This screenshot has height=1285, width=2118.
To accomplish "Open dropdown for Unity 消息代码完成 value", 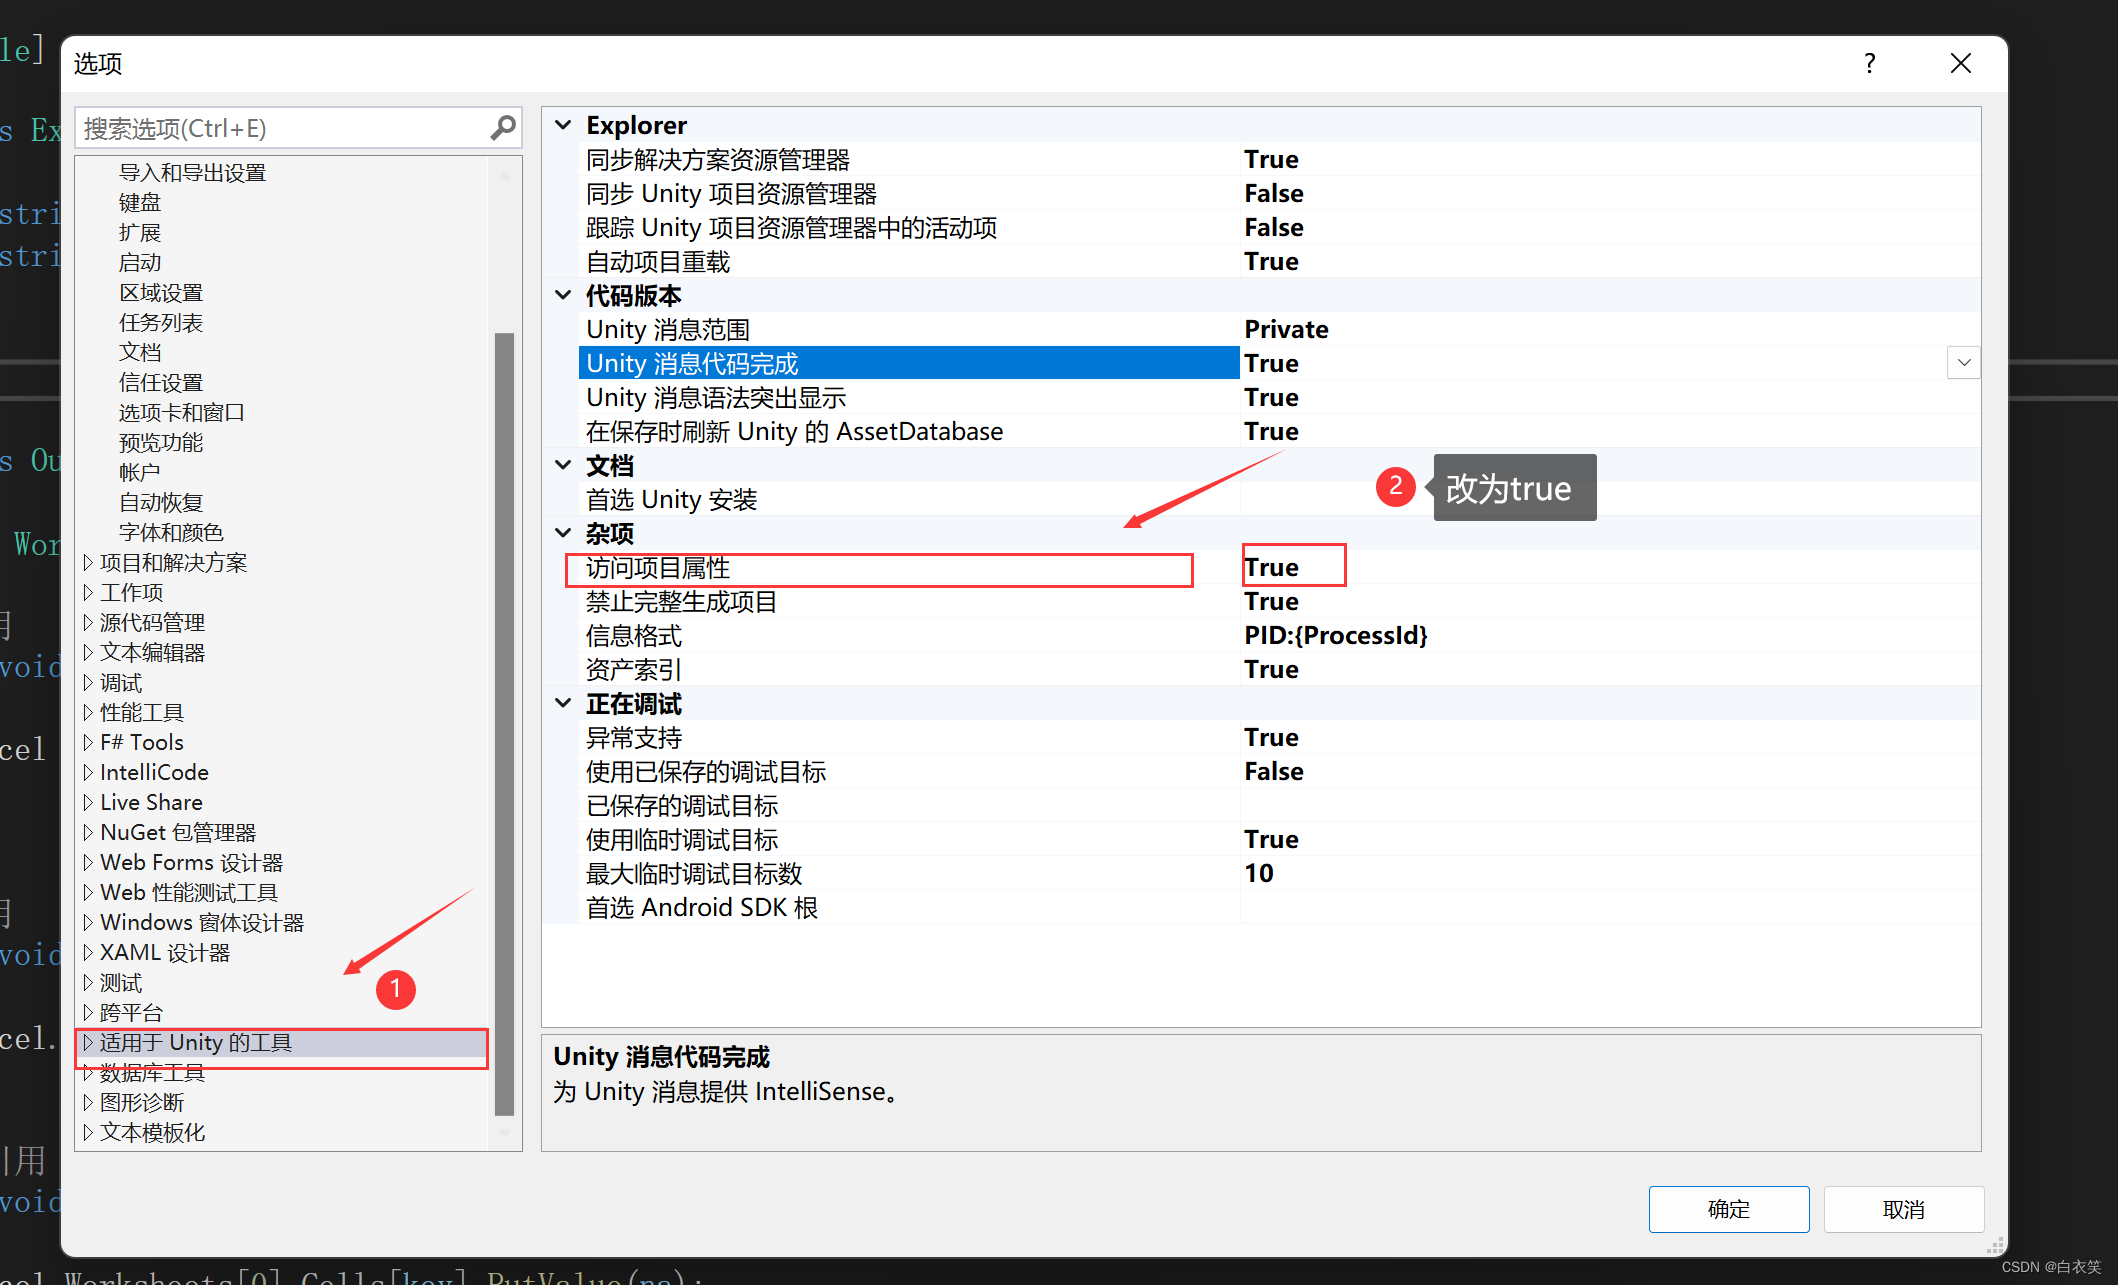I will click(x=1963, y=363).
